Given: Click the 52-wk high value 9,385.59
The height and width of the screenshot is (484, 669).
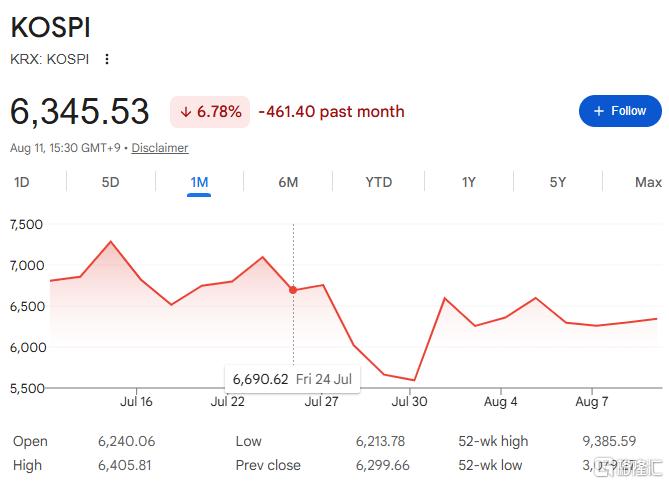Looking at the screenshot, I should point(609,441).
